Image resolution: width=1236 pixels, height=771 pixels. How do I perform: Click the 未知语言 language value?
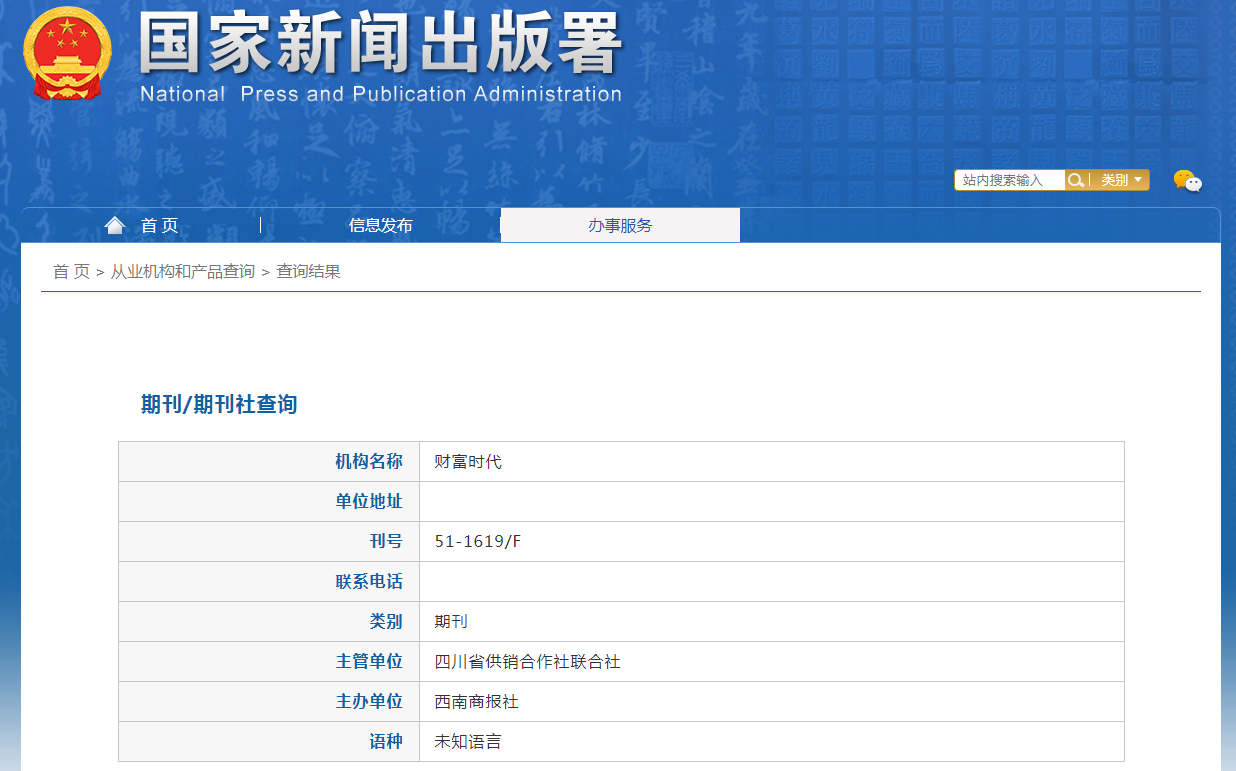(468, 742)
